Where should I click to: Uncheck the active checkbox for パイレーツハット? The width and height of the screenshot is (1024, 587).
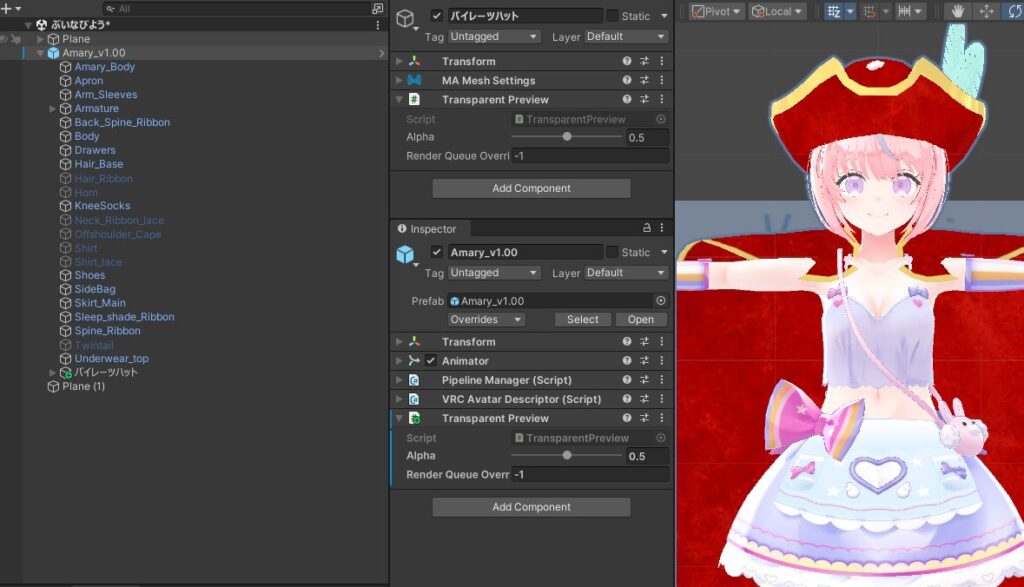click(437, 16)
